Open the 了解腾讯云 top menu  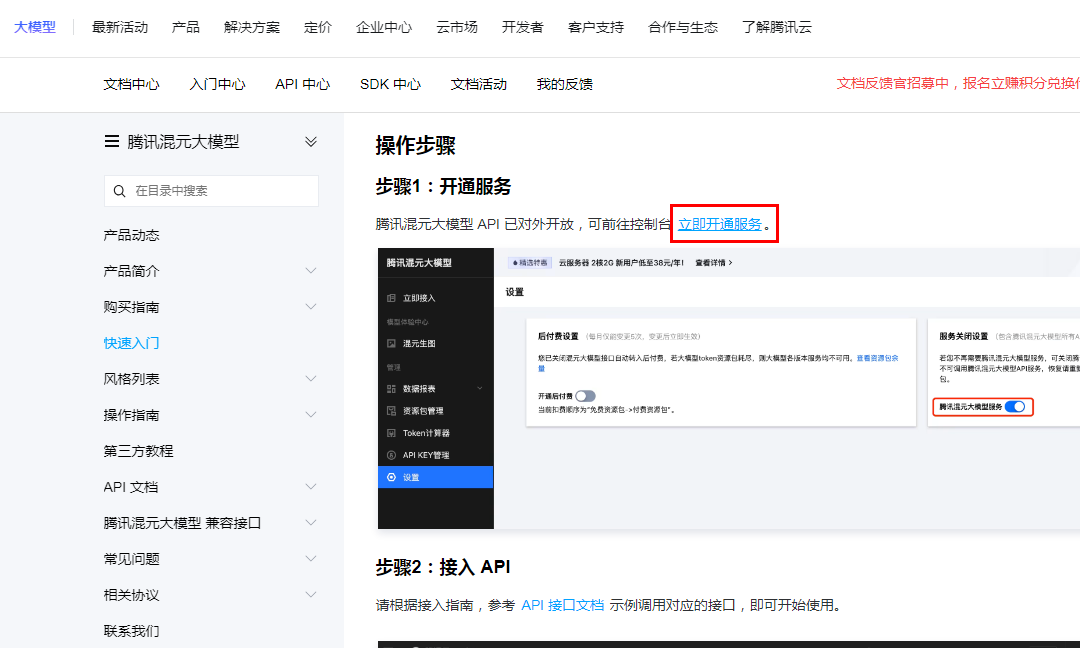pyautogui.click(x=776, y=27)
